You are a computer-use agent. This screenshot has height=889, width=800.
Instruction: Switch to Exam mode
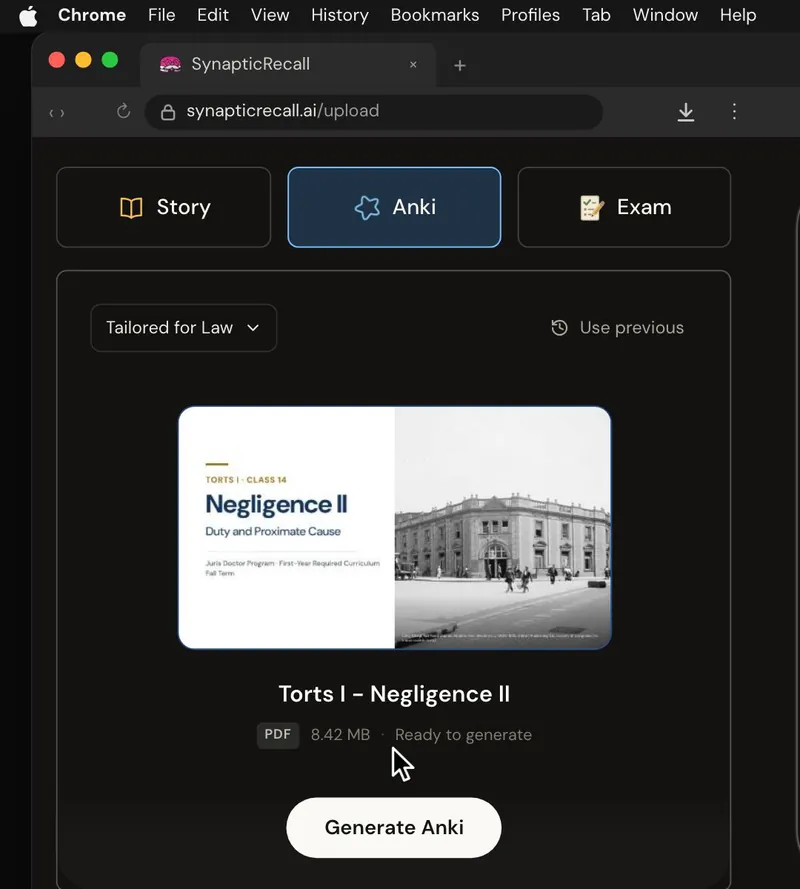[624, 207]
